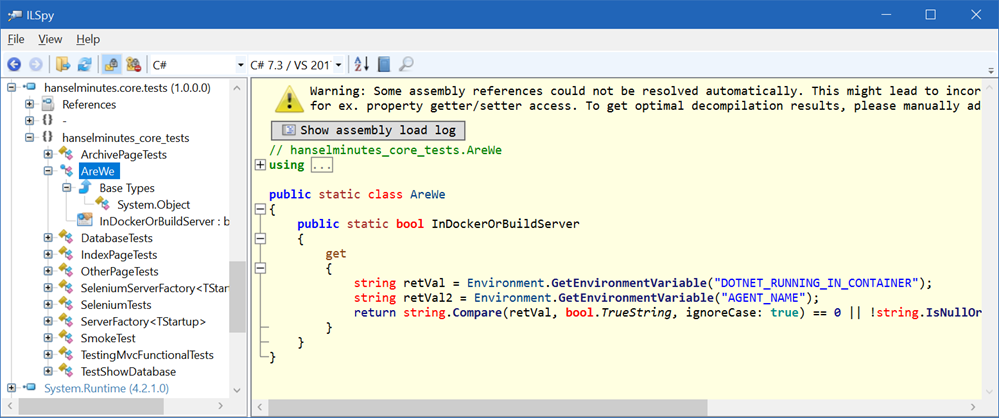This screenshot has height=418, width=999.
Task: Expand the '-' namespace node
Action: point(29,120)
